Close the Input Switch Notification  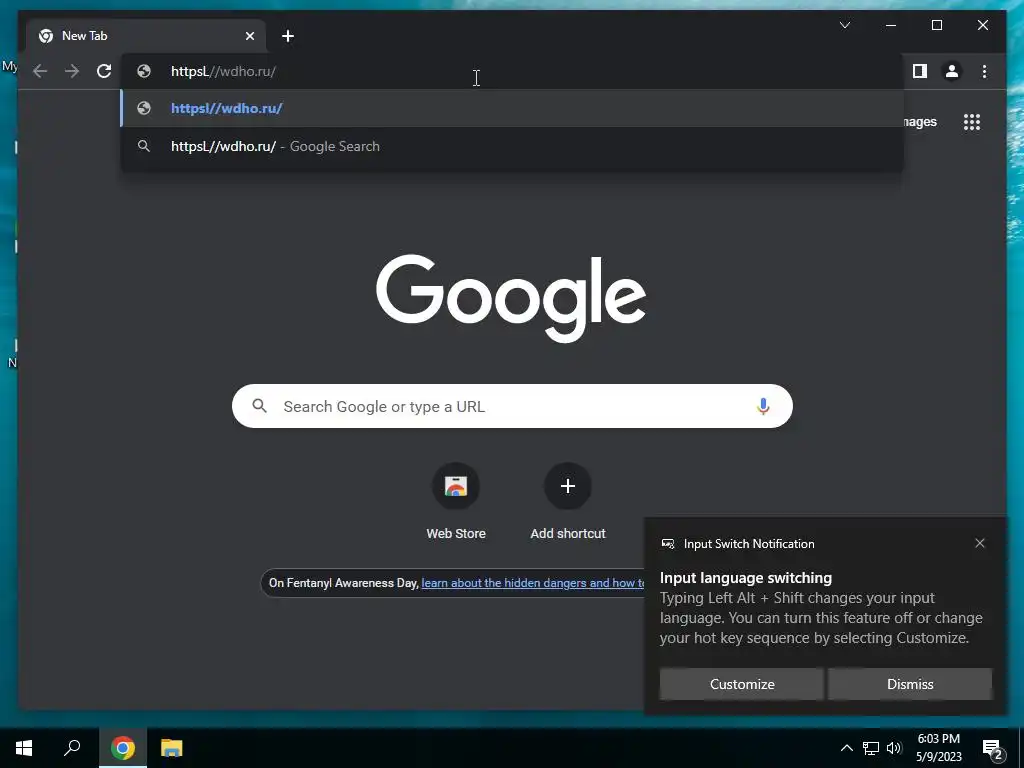(x=980, y=543)
